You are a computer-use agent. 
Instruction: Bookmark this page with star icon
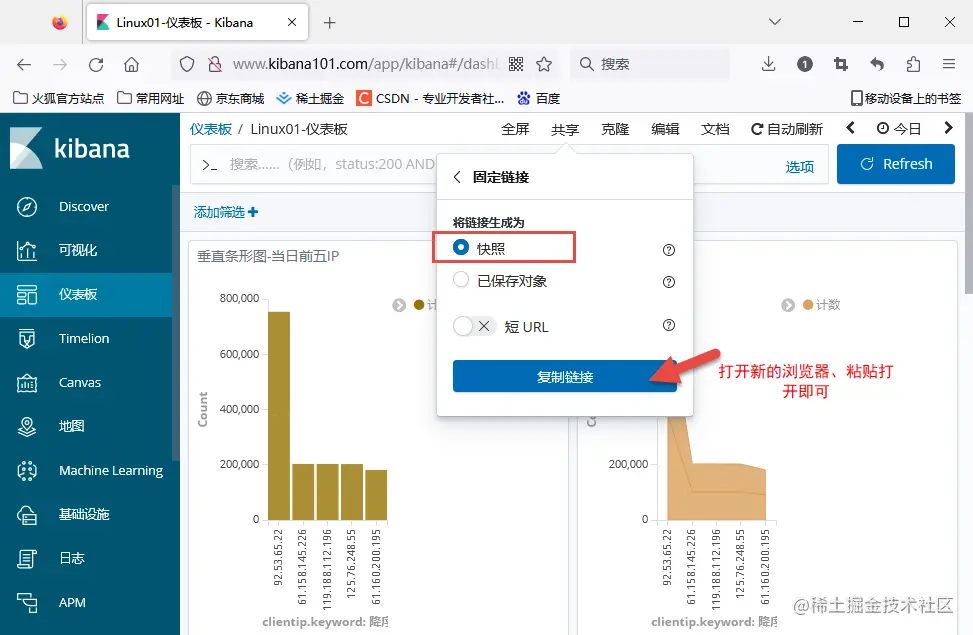tap(544, 64)
